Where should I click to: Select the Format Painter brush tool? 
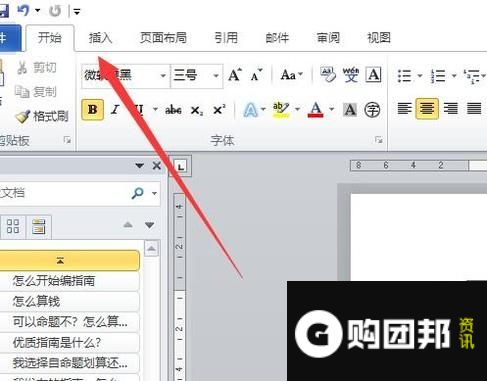coord(42,116)
